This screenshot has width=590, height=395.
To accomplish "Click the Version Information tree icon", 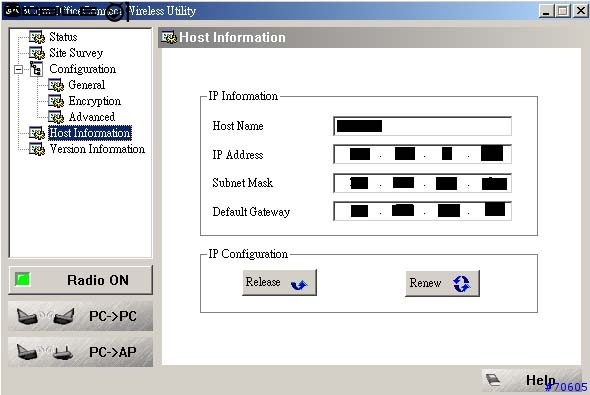I will [x=37, y=149].
